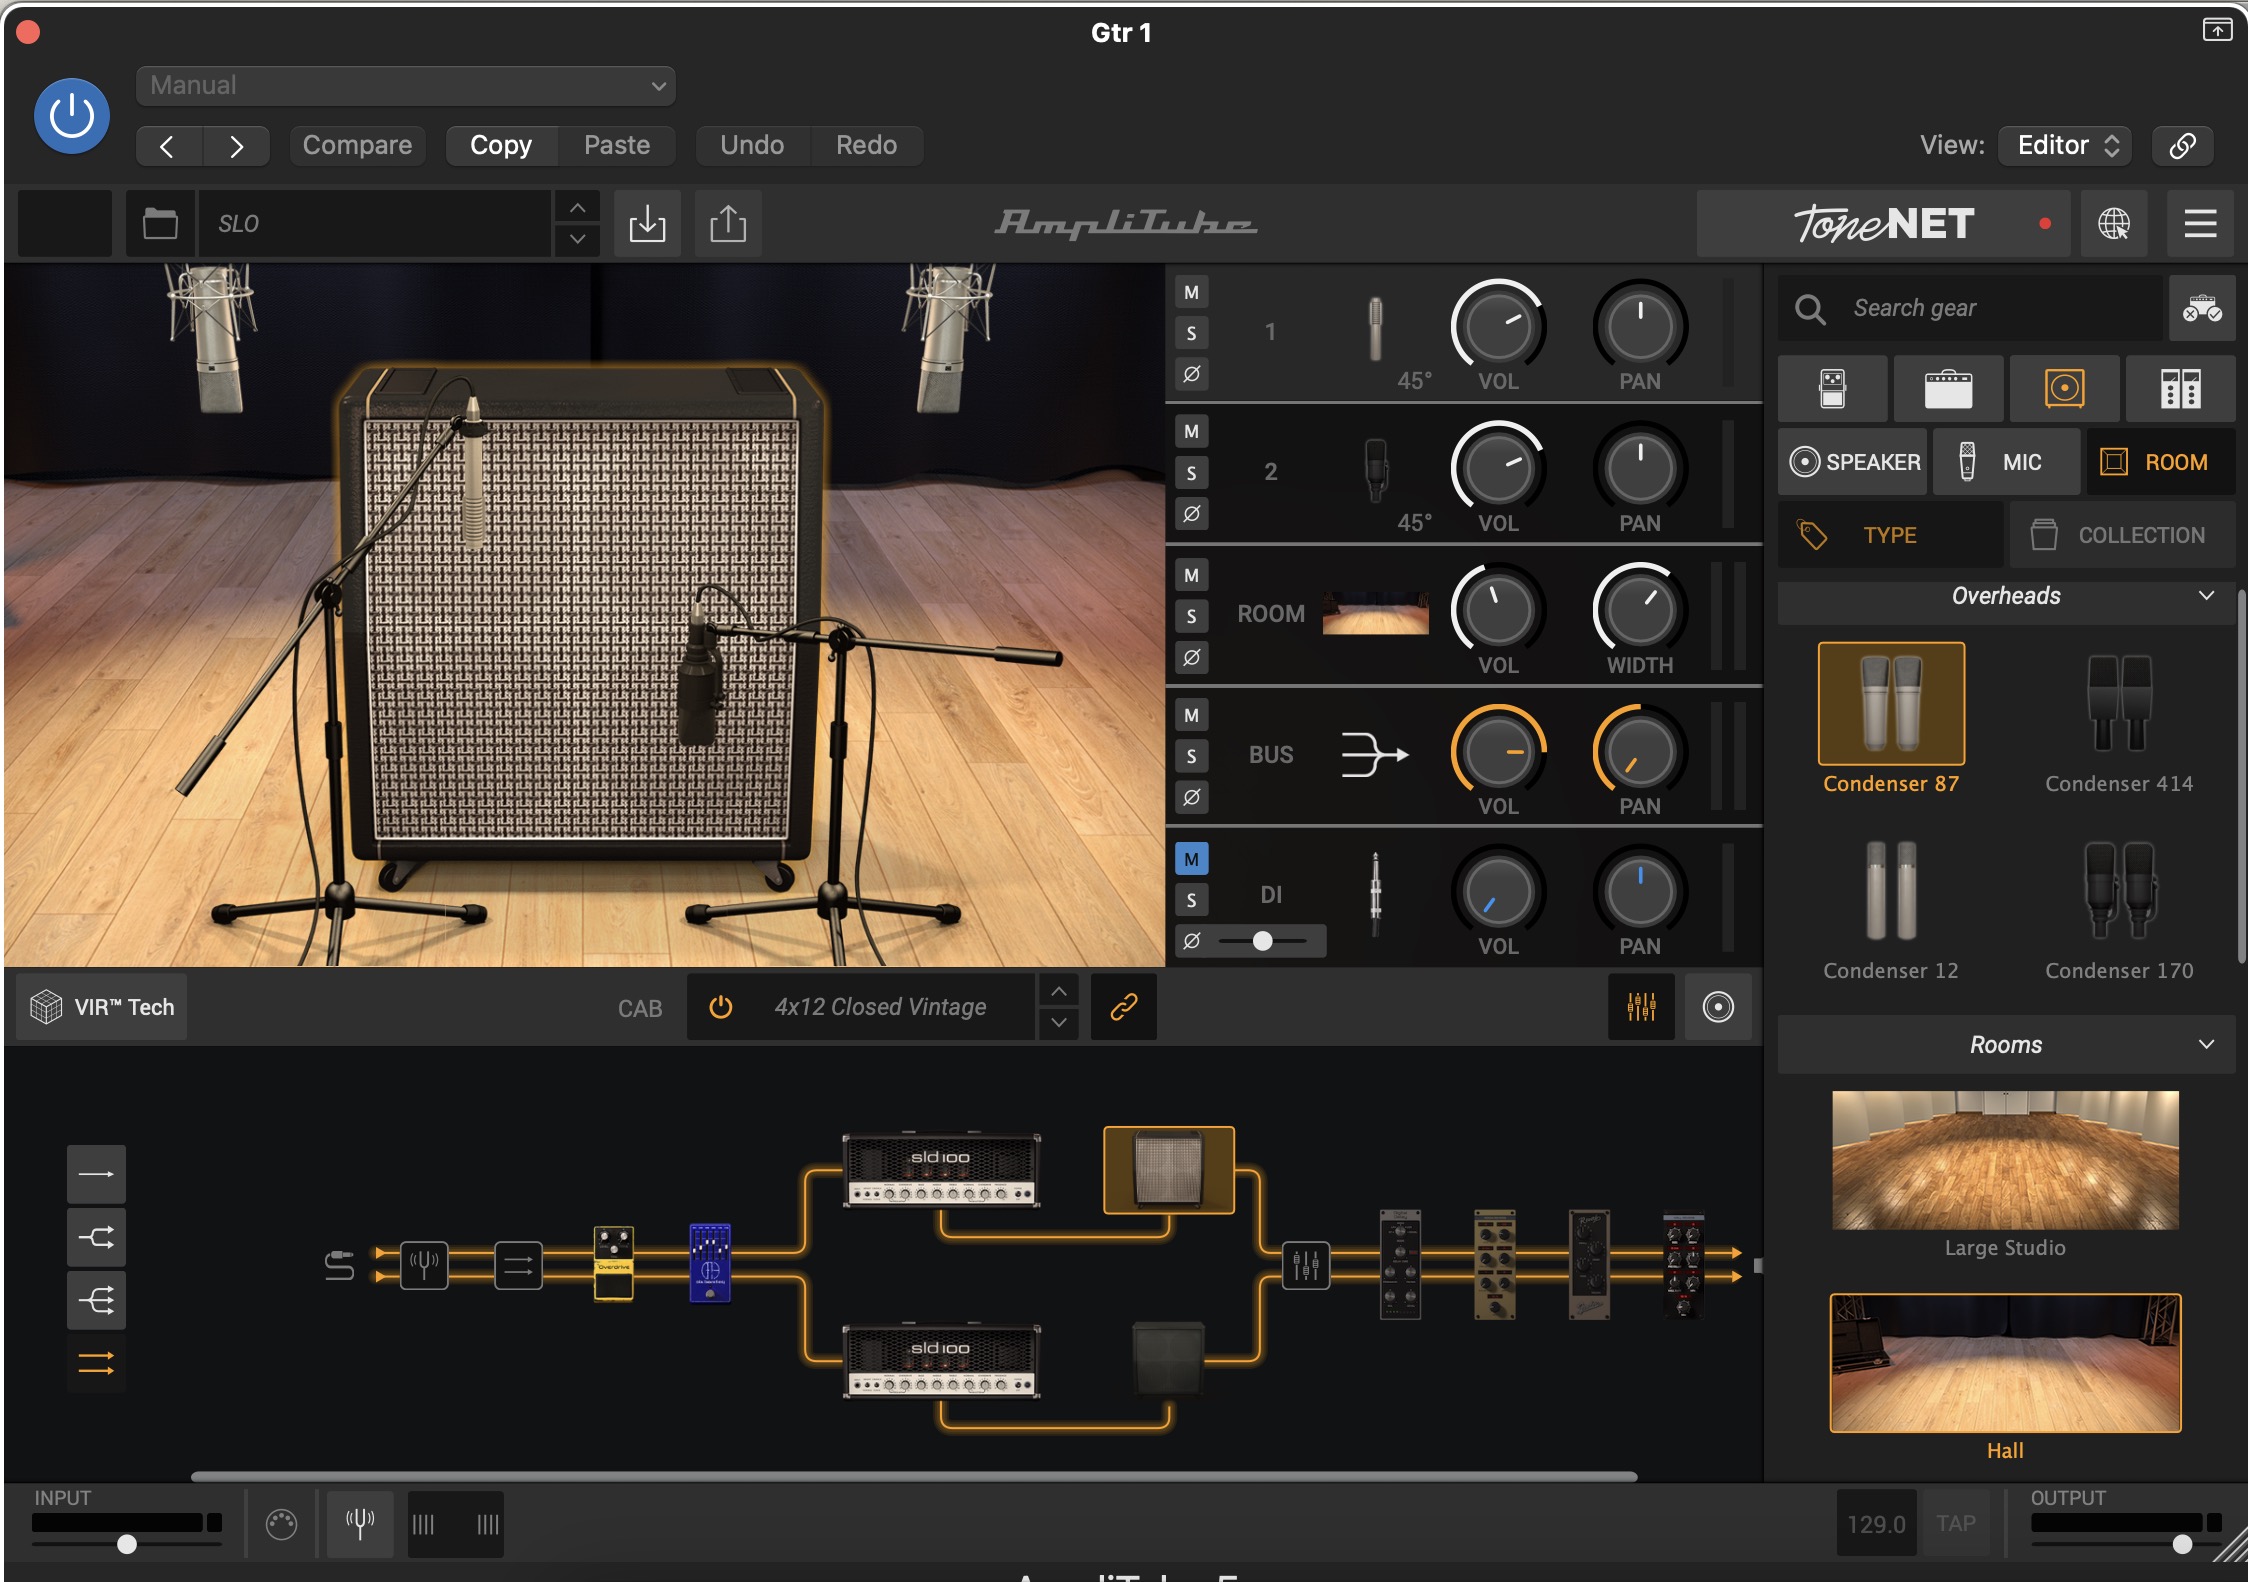Solo the ROOM channel
Image resolution: width=2248 pixels, height=1582 pixels.
click(x=1191, y=616)
